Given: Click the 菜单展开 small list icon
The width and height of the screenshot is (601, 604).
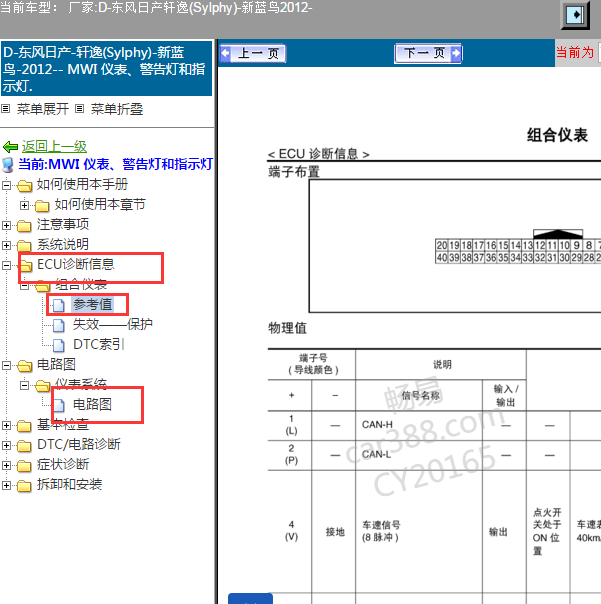Looking at the screenshot, I should [5, 109].
